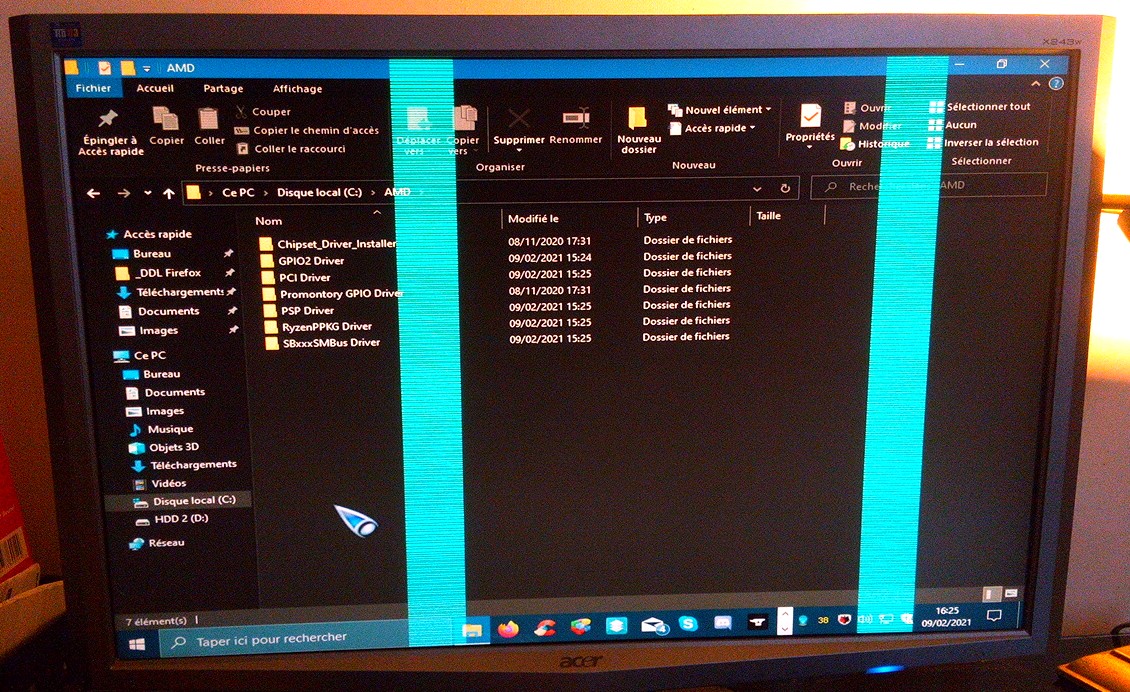
Task: Switch to the Accueil ribbon tab
Action: 155,88
